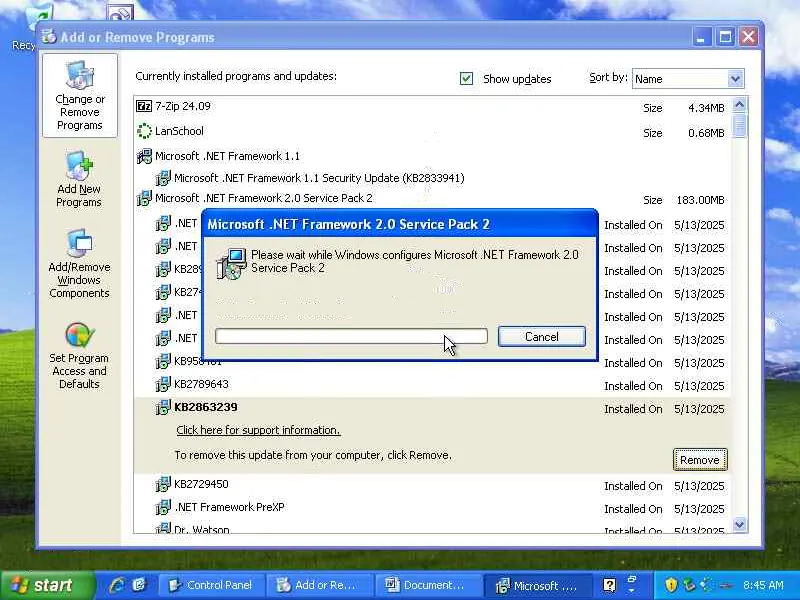Click the KB2729450 update icon
800x600 pixels.
coord(163,484)
